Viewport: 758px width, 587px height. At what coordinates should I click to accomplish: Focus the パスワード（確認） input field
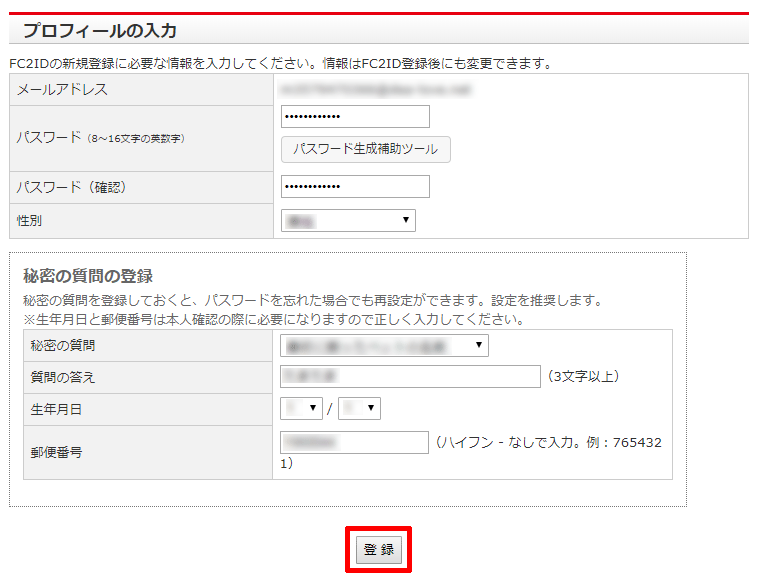(x=355, y=187)
